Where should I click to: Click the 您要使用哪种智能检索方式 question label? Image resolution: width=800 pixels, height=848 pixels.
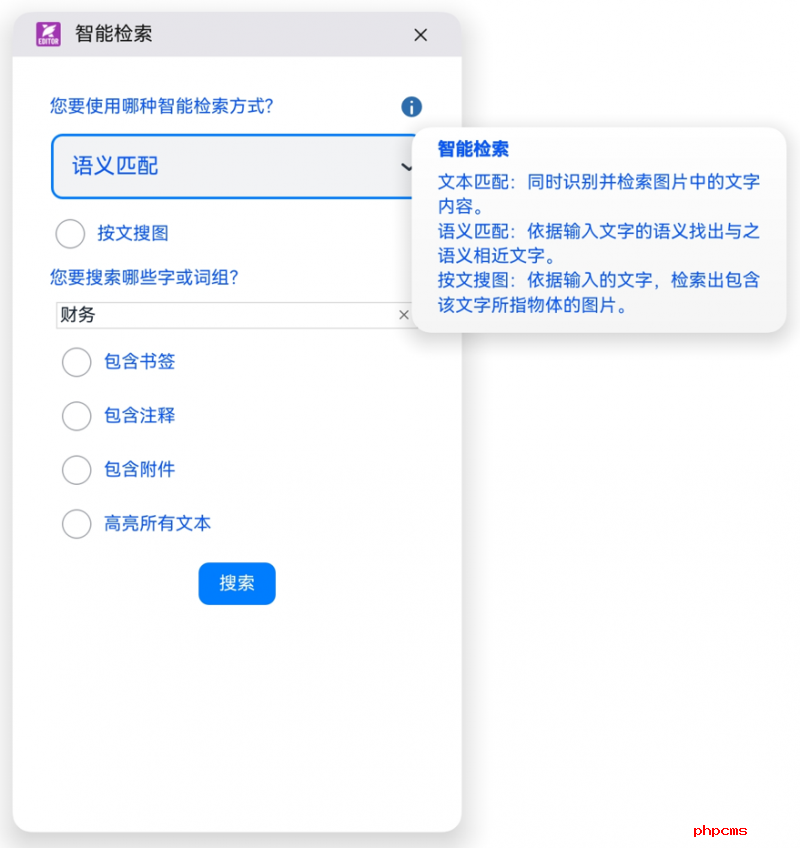tap(162, 106)
